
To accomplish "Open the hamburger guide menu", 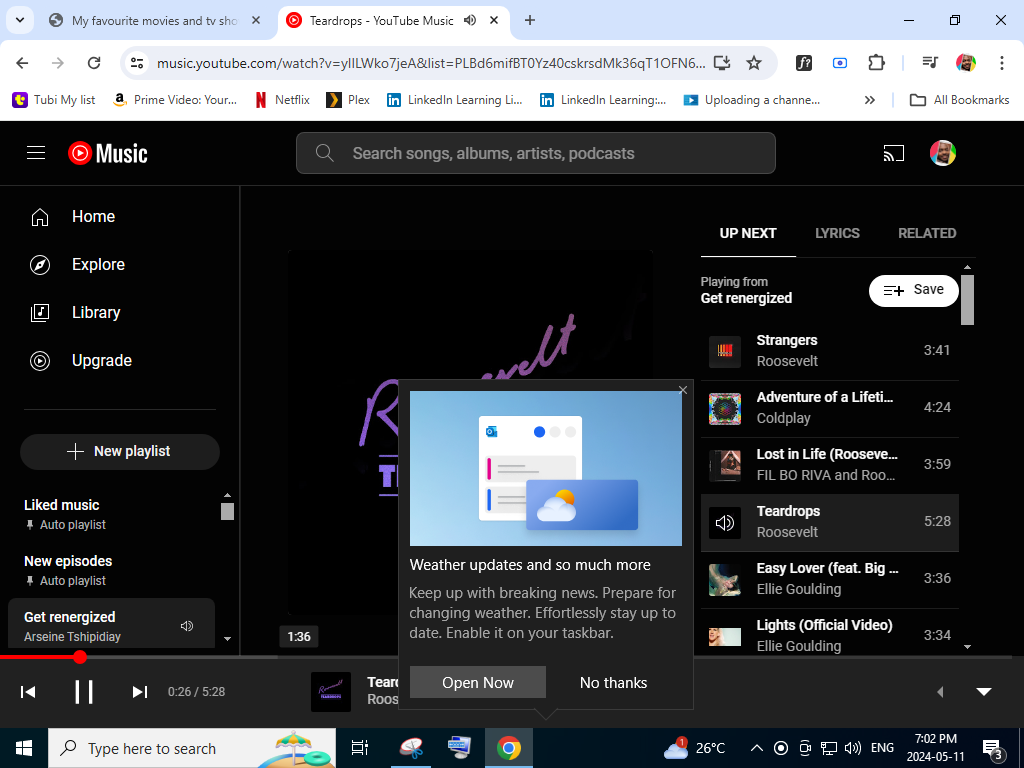I will coord(36,153).
